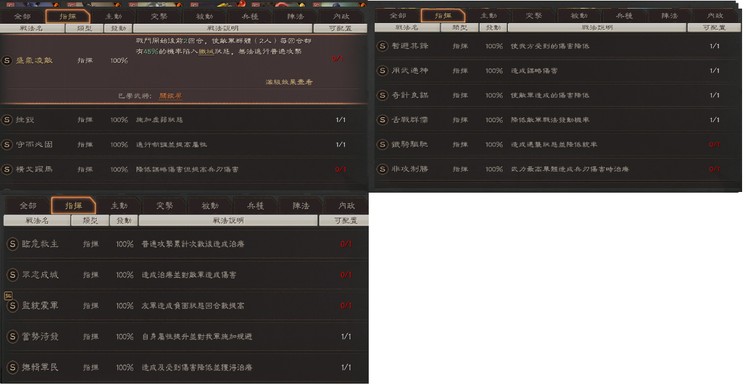
Task: Click S-grade icon beside 鐵騎驅馳
Action: [382, 144]
